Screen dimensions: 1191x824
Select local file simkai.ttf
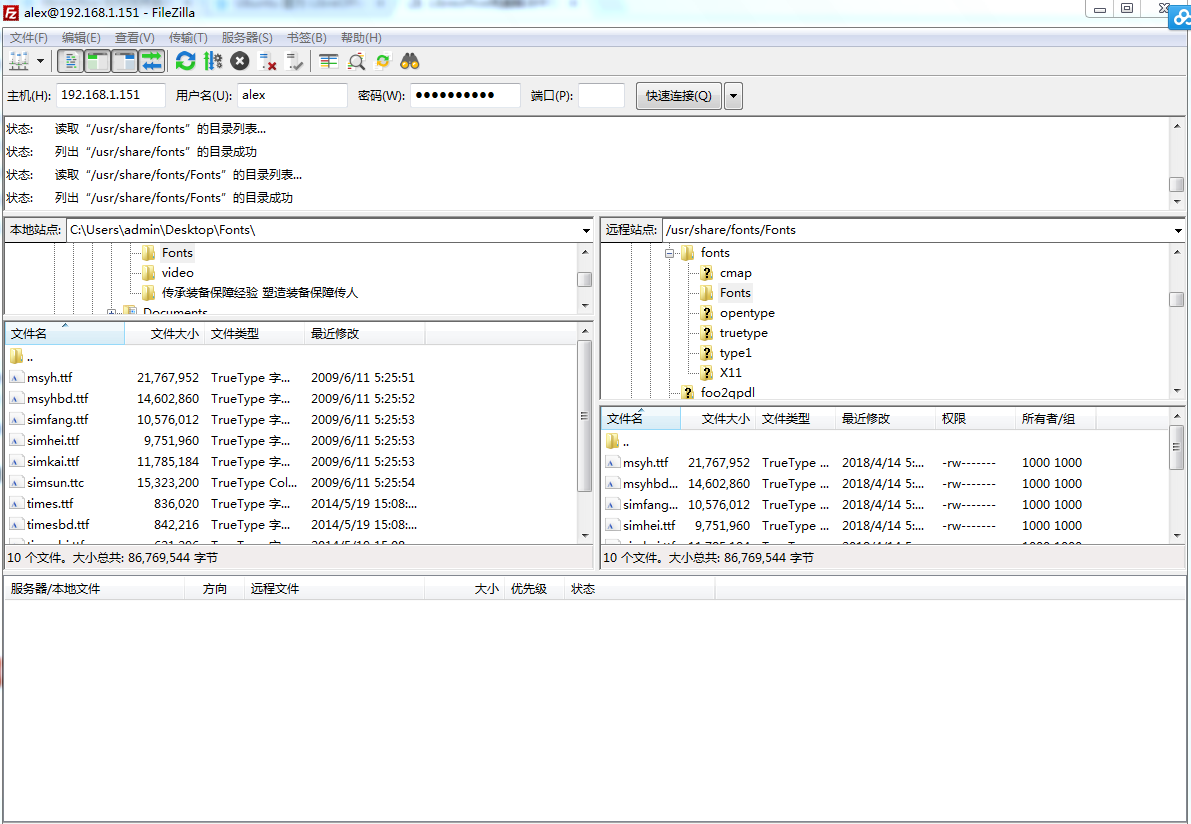point(53,462)
